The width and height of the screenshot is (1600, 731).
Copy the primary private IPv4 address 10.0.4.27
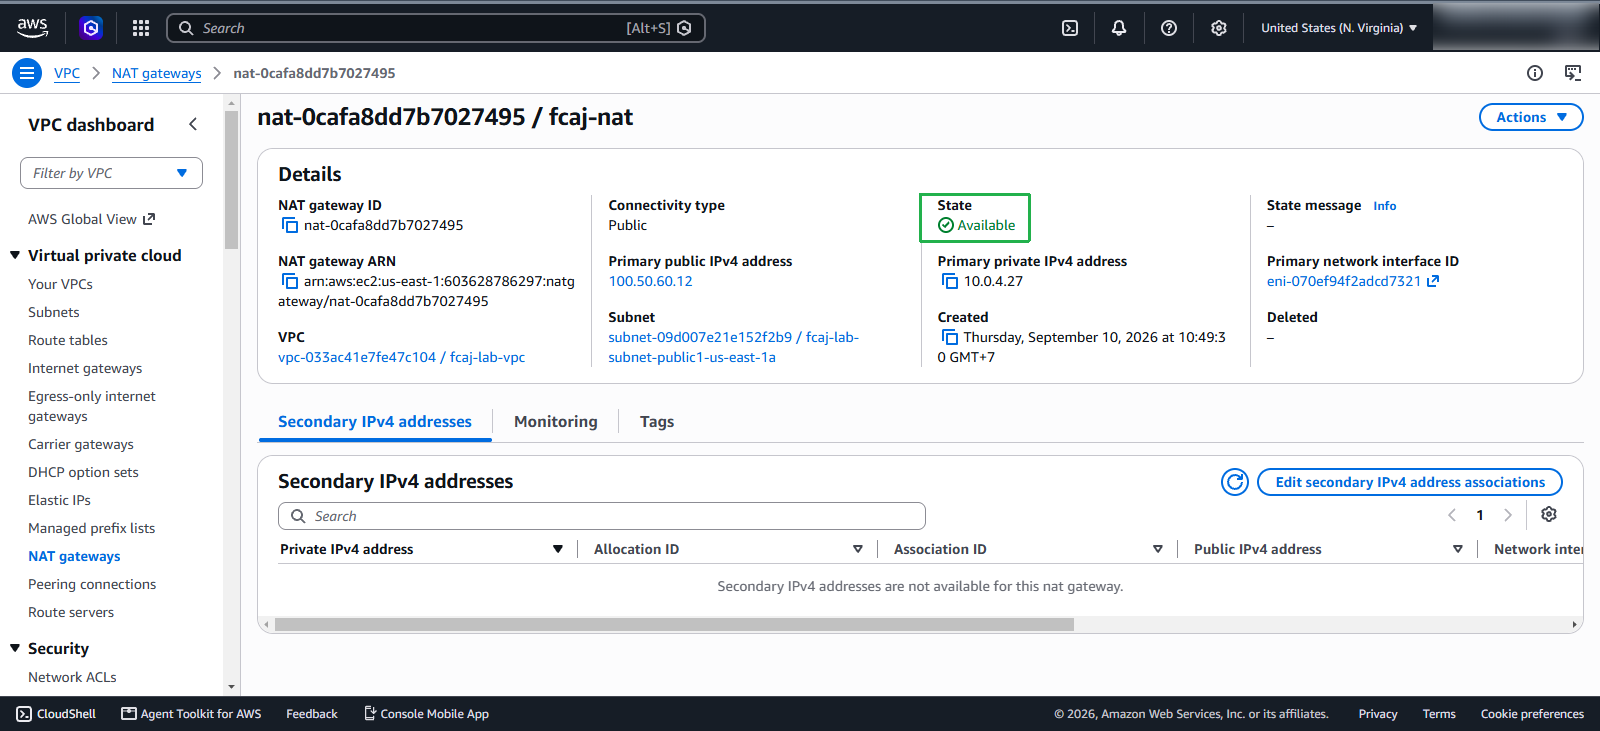coord(950,281)
